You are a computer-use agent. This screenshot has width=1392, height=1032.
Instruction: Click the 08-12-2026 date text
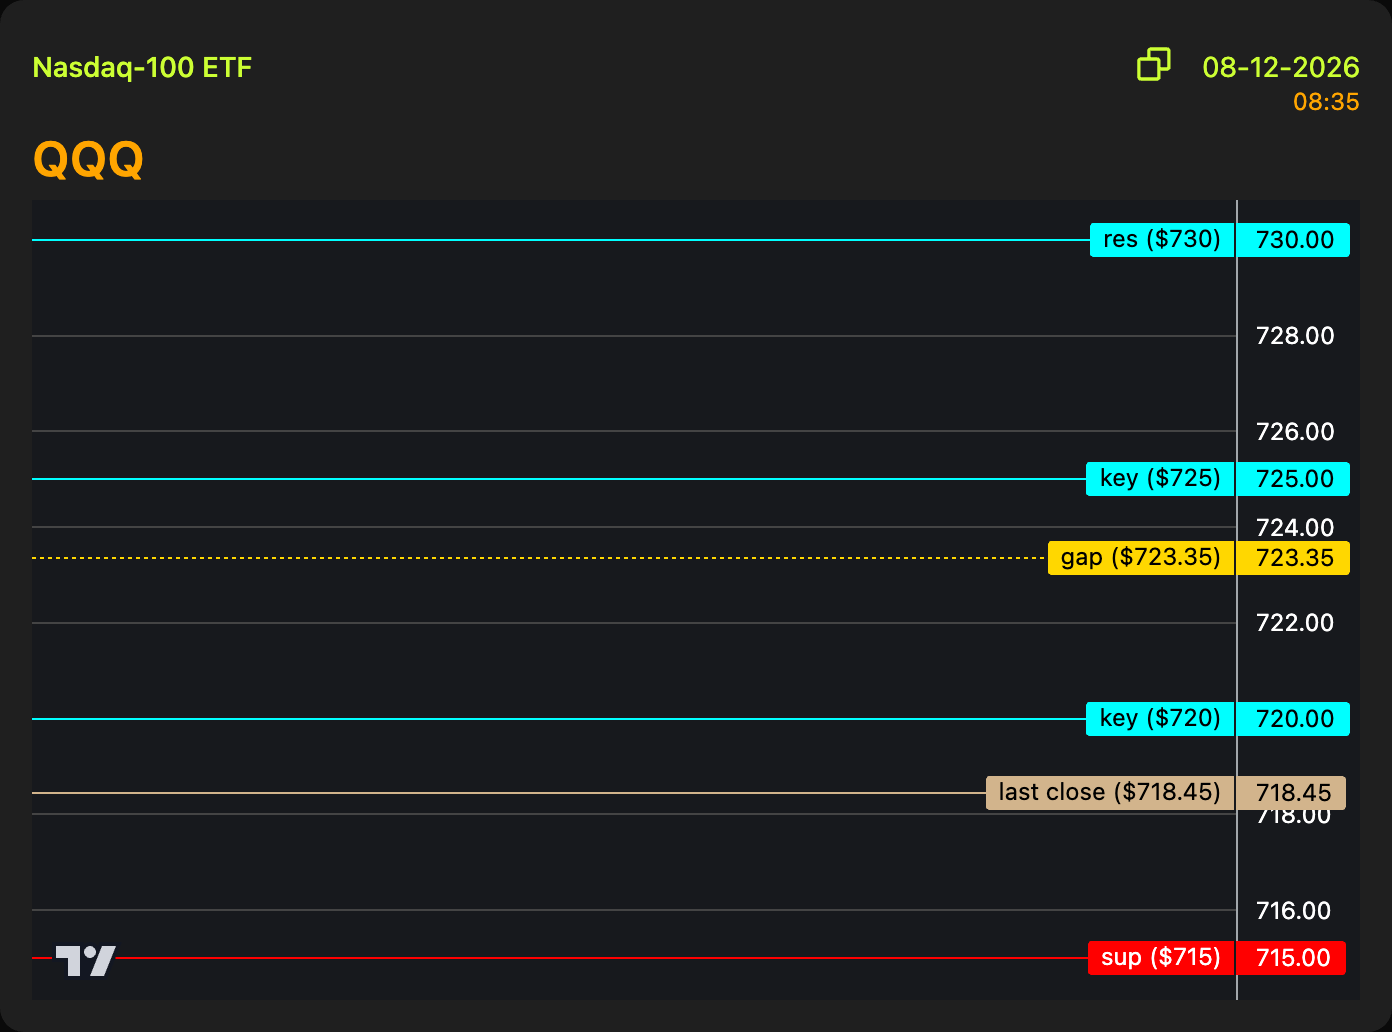pyautogui.click(x=1281, y=67)
